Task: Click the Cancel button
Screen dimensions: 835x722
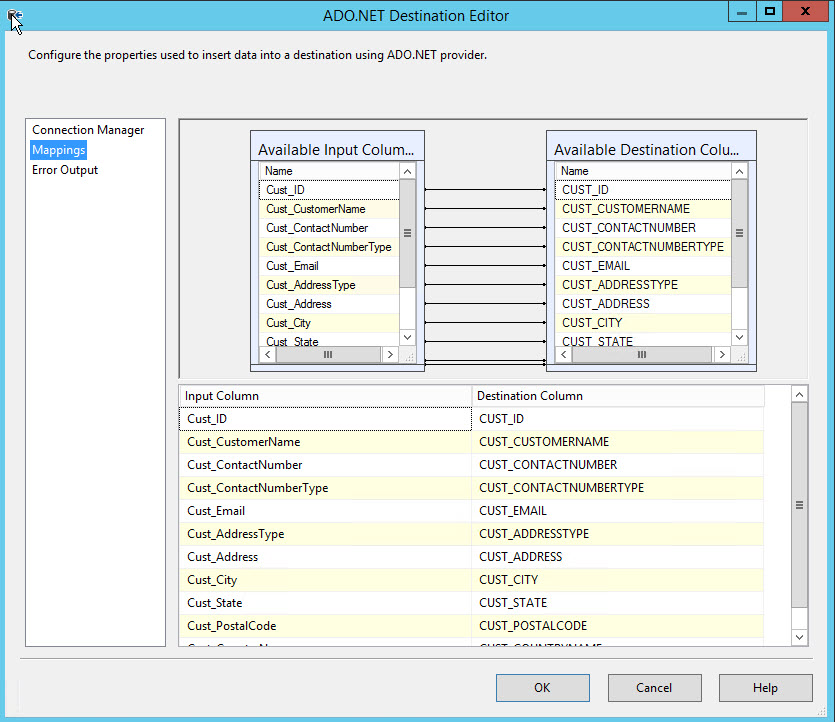Action: [x=654, y=687]
